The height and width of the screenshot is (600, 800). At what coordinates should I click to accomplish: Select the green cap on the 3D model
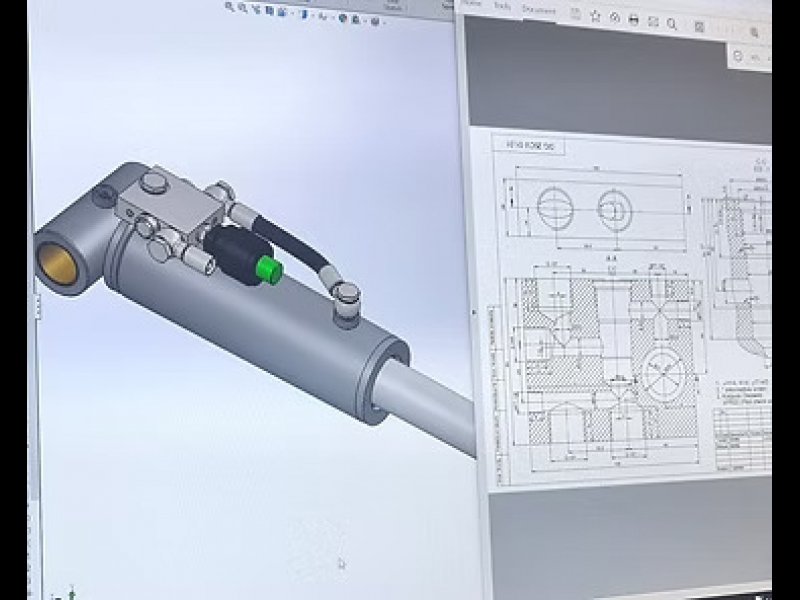267,269
